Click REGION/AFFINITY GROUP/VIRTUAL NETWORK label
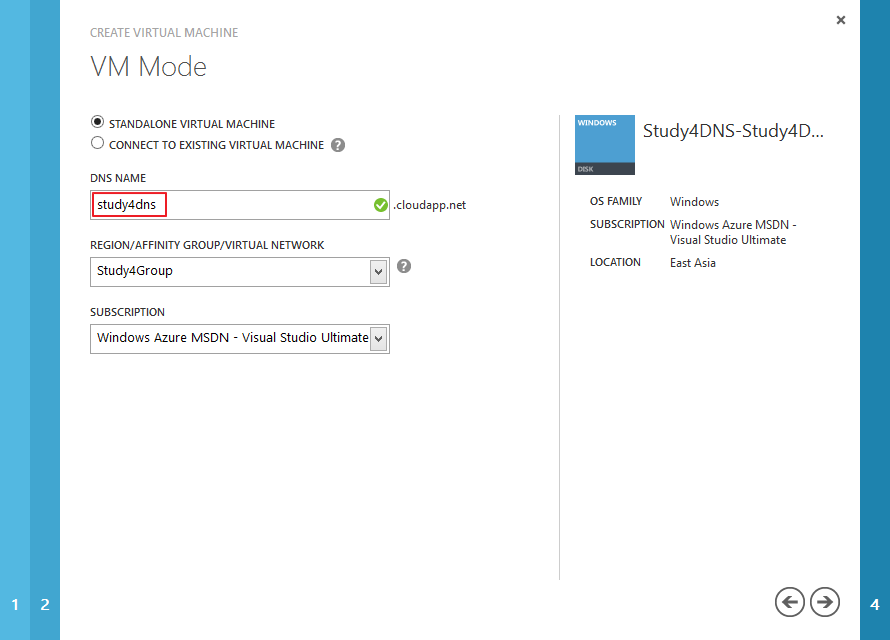The height and width of the screenshot is (640, 890). pyautogui.click(x=207, y=245)
